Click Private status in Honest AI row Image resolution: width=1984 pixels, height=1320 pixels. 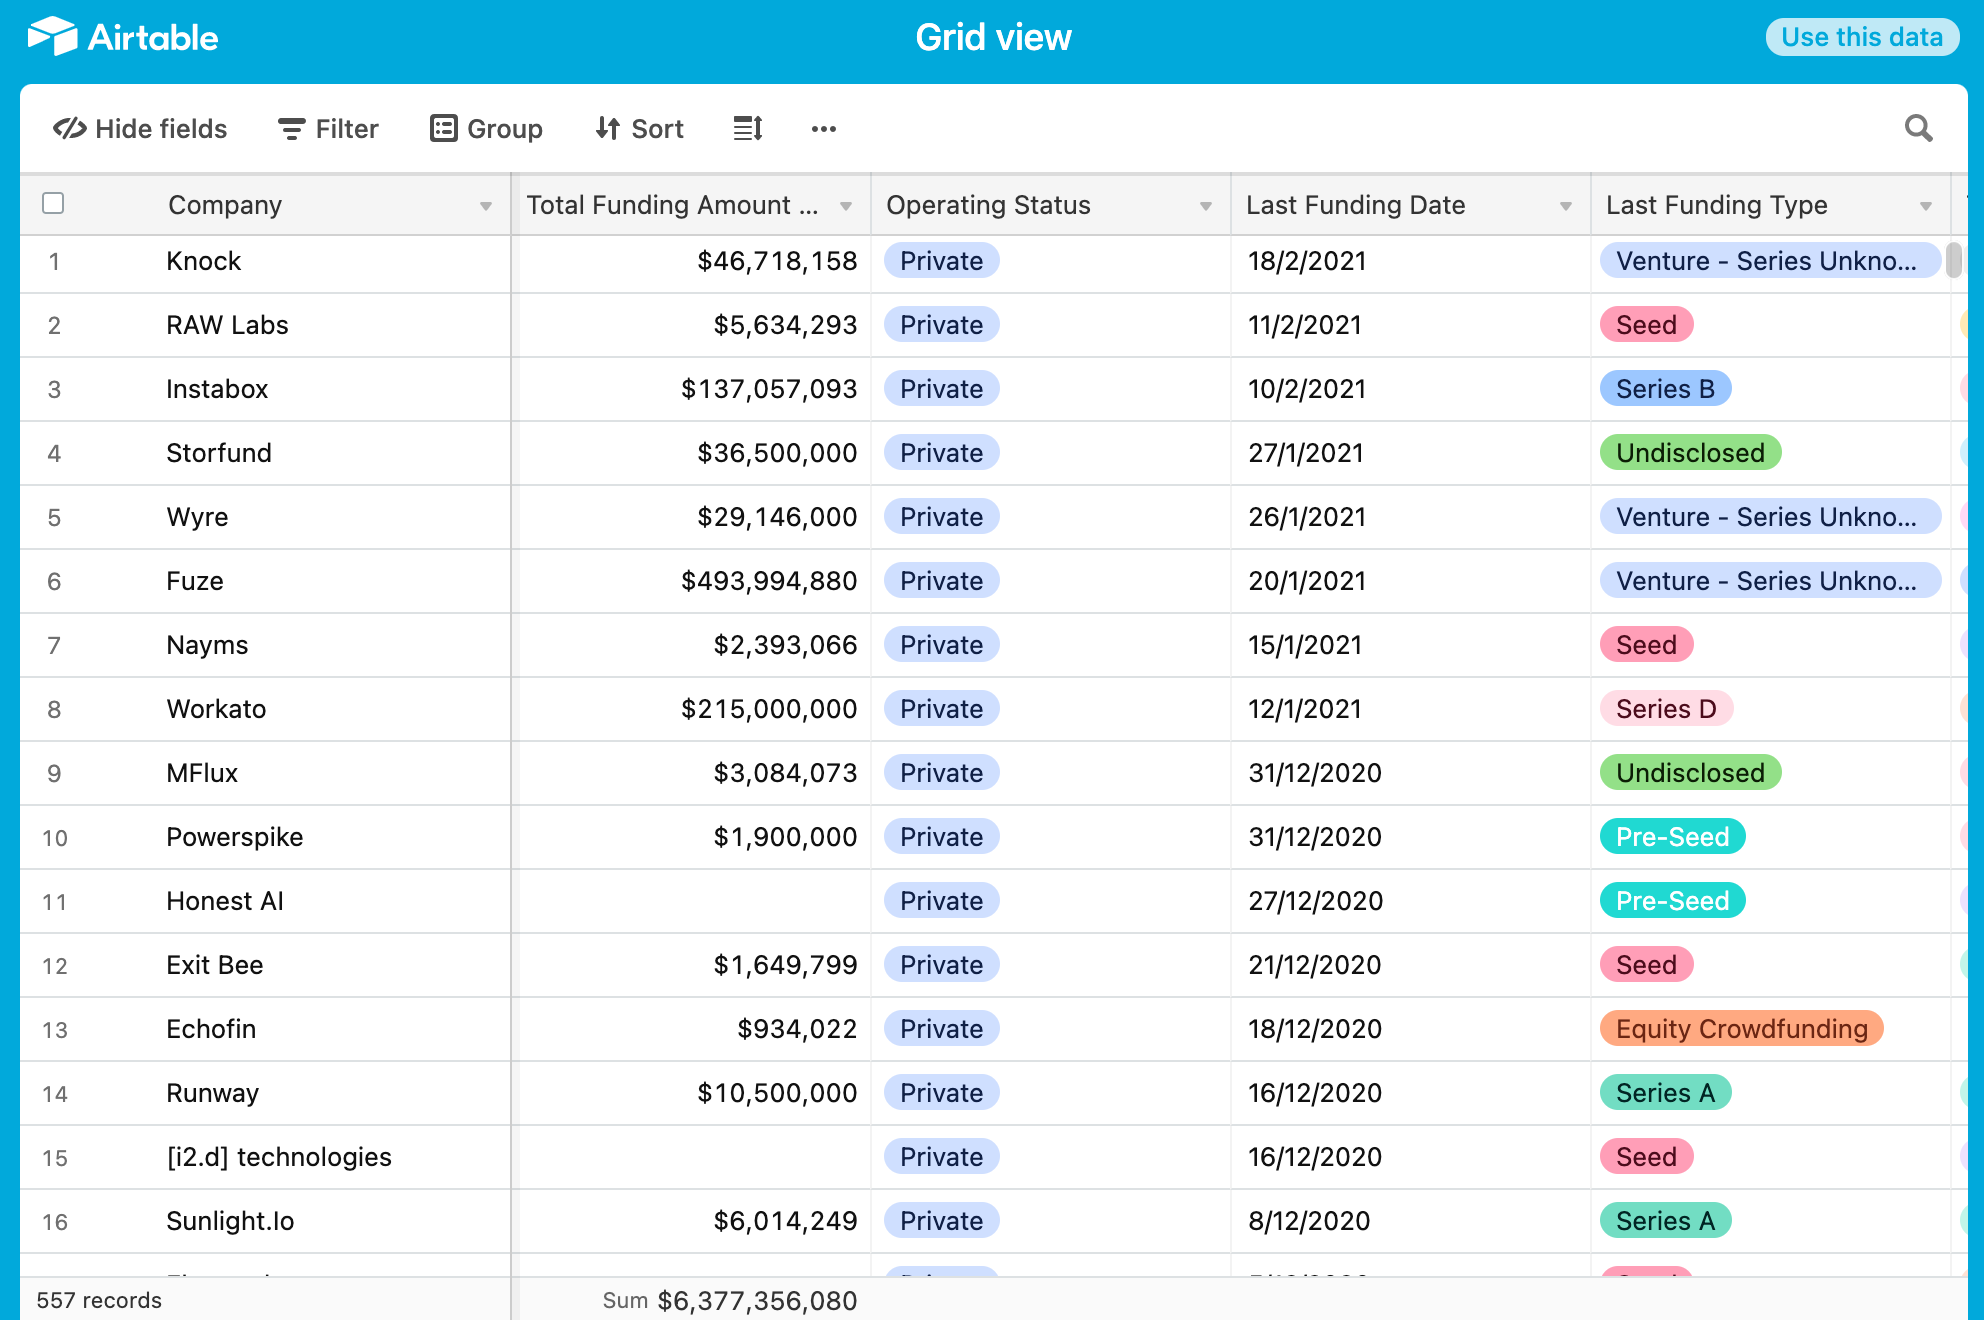pos(941,901)
